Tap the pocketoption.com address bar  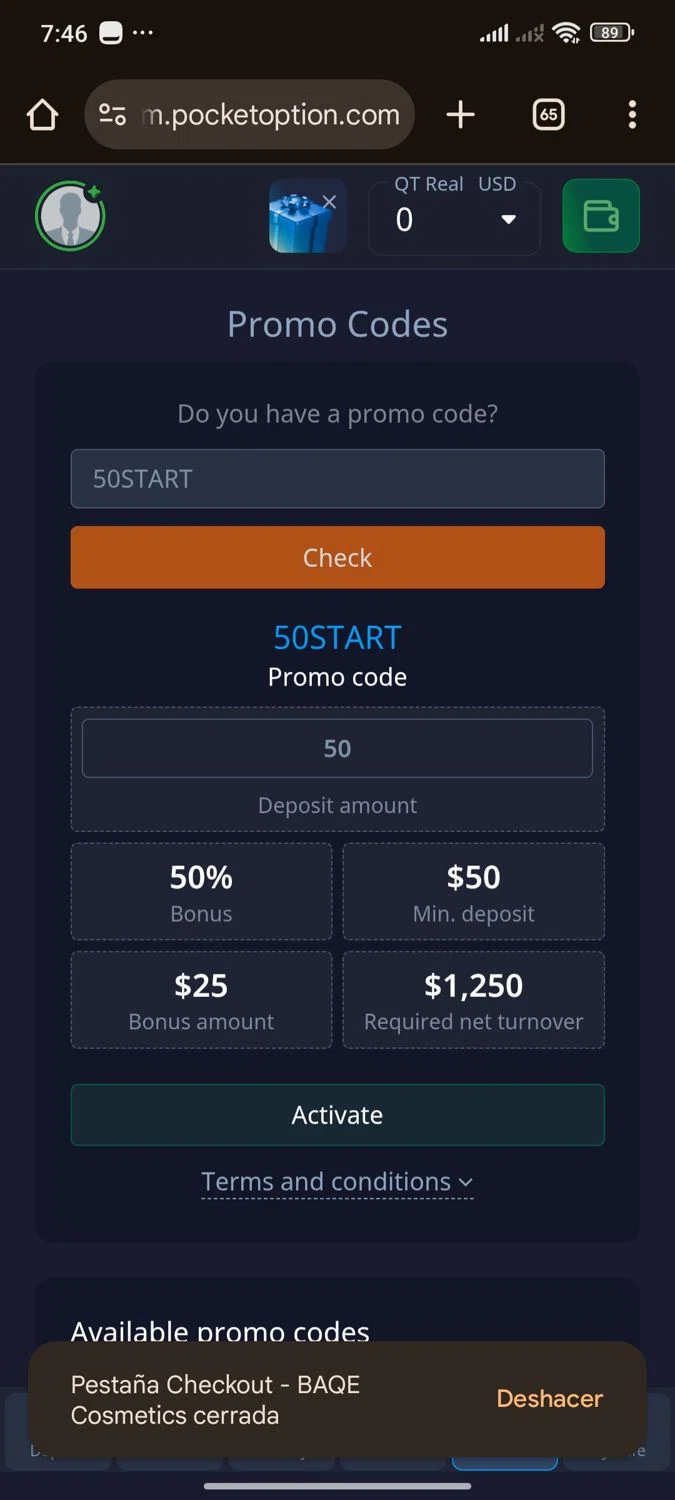click(x=270, y=116)
